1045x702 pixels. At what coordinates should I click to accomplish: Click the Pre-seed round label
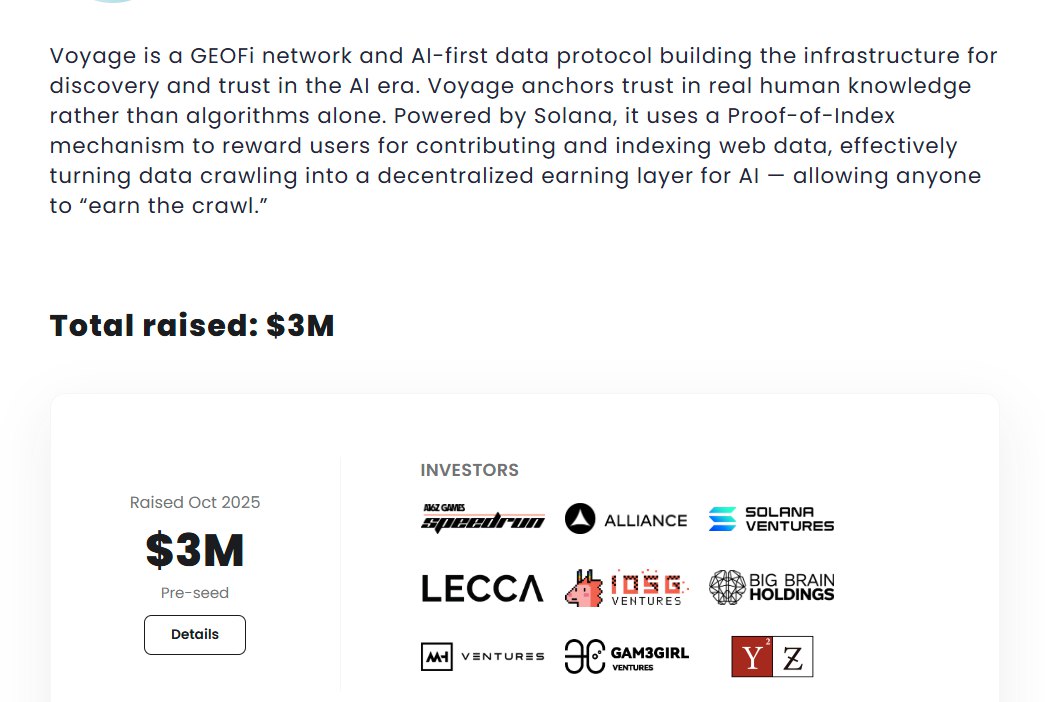click(195, 593)
